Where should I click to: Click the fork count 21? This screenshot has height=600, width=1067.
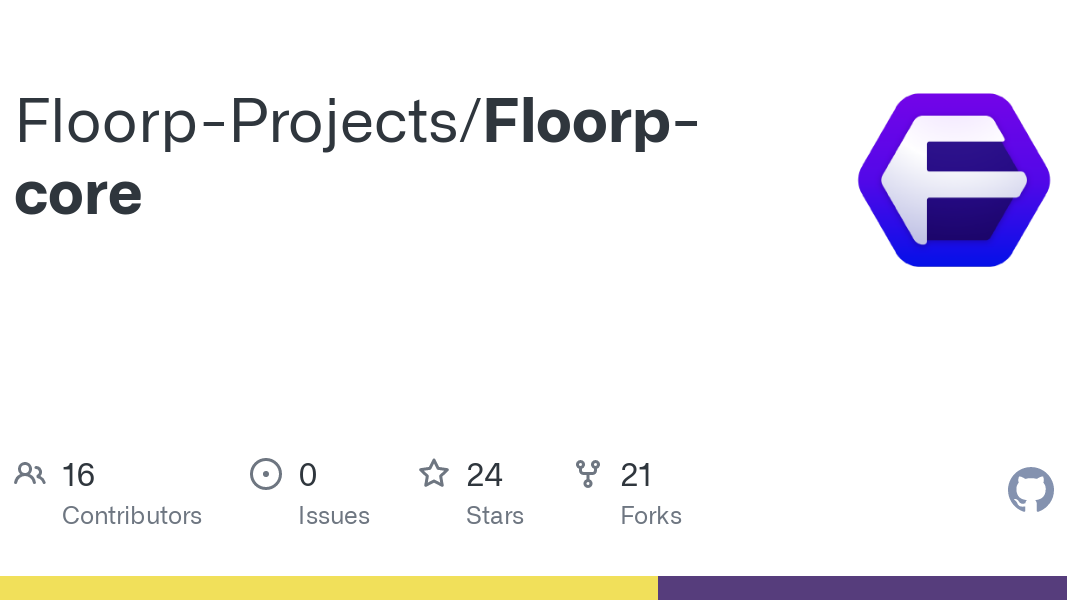pyautogui.click(x=636, y=475)
